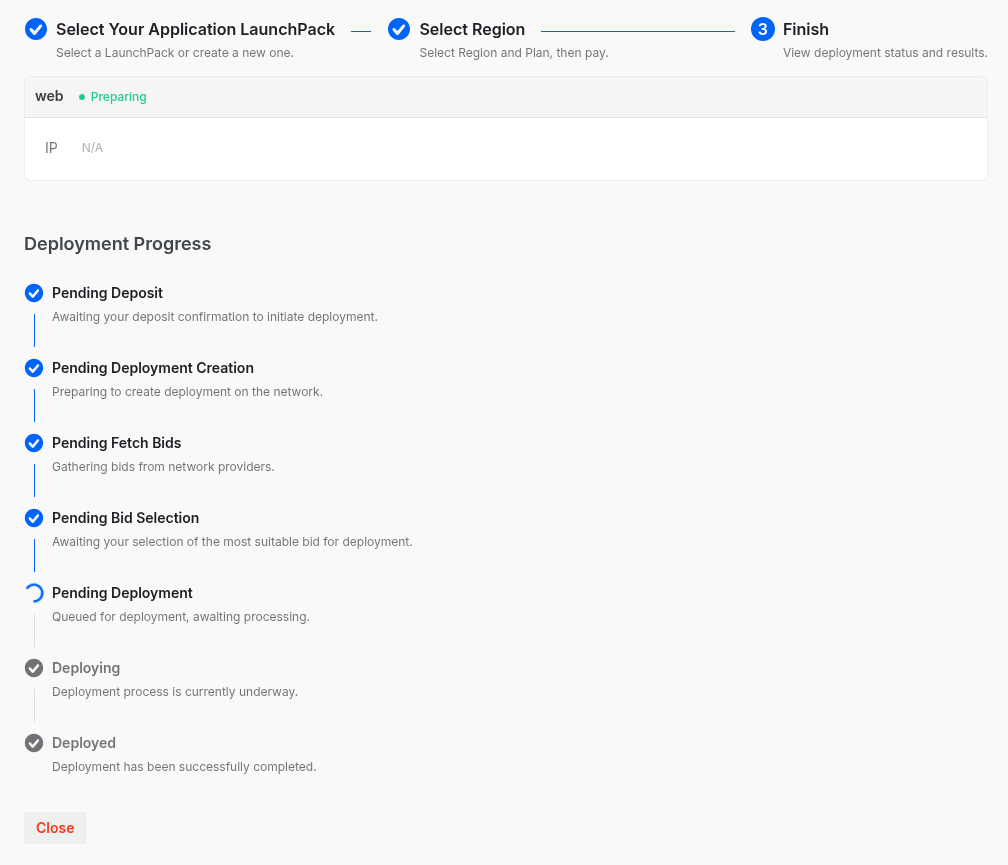Click the N/A IP address field
Viewport: 1008px width, 865px height.
[92, 147]
